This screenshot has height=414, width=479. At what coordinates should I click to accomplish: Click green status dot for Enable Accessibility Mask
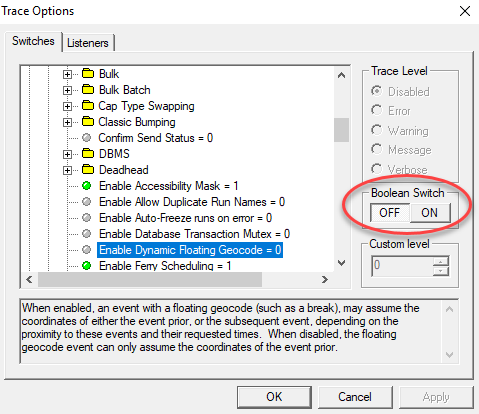pos(87,186)
